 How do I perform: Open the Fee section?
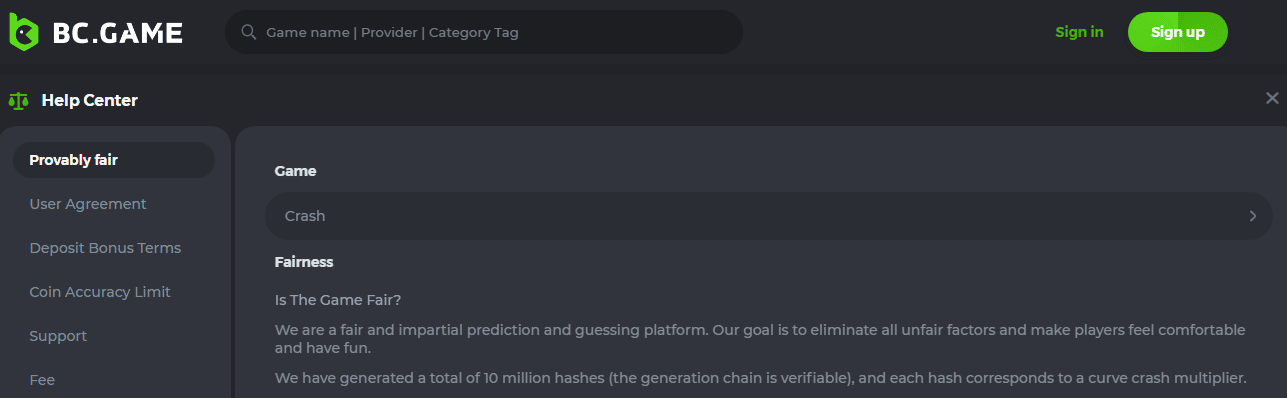click(x=42, y=380)
